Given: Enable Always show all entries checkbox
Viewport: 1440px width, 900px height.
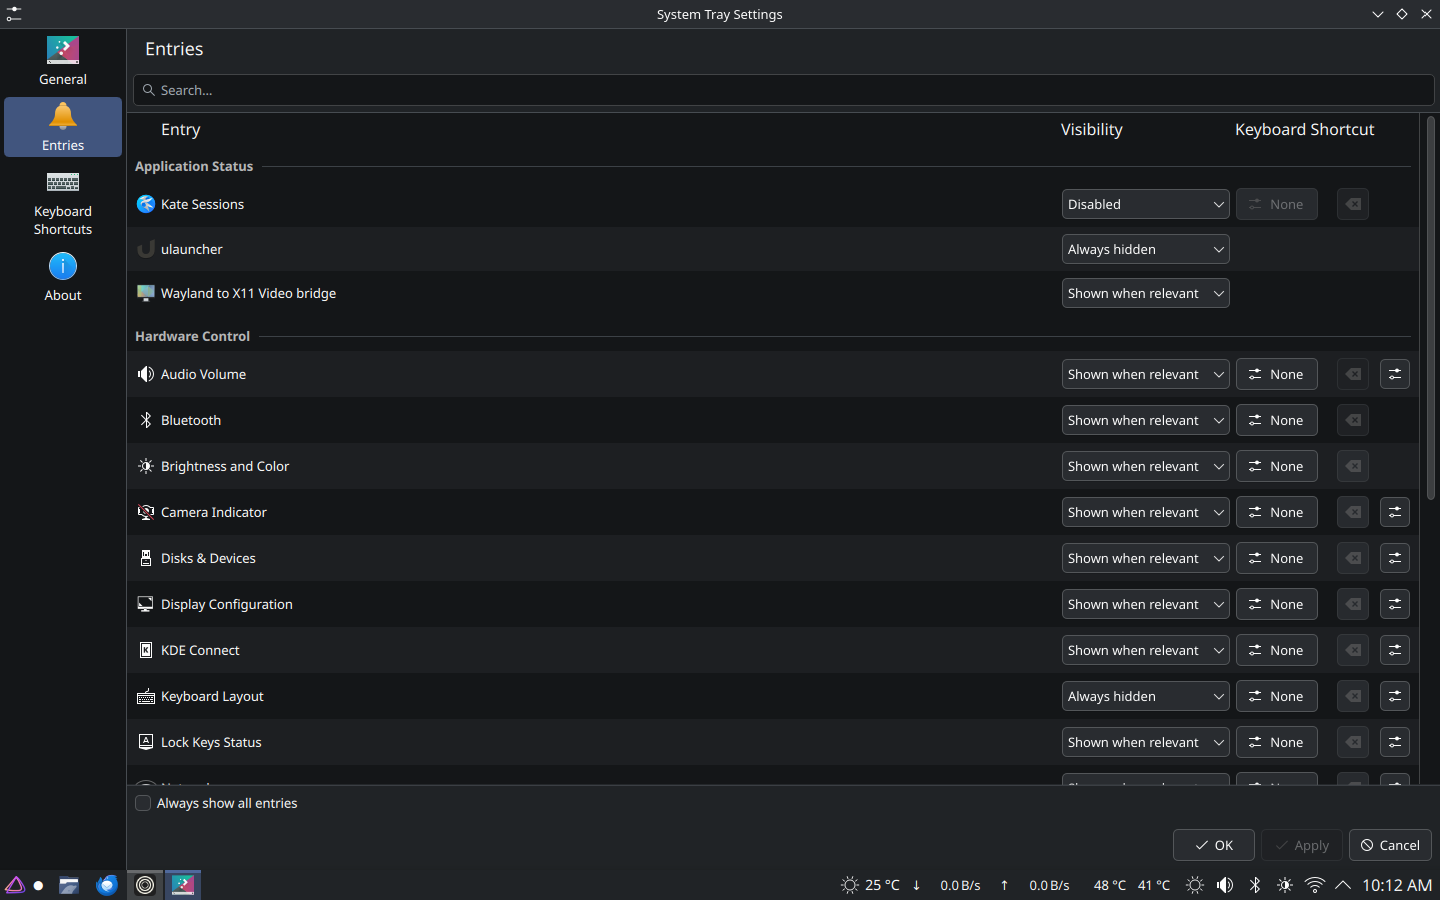Looking at the screenshot, I should pos(144,803).
